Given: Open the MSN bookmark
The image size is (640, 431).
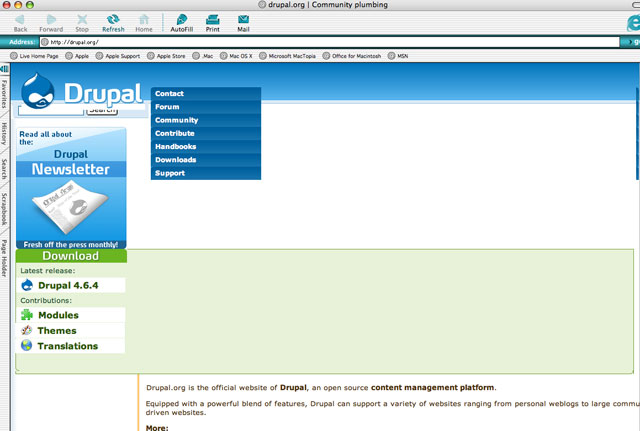Looking at the screenshot, I should [398, 56].
